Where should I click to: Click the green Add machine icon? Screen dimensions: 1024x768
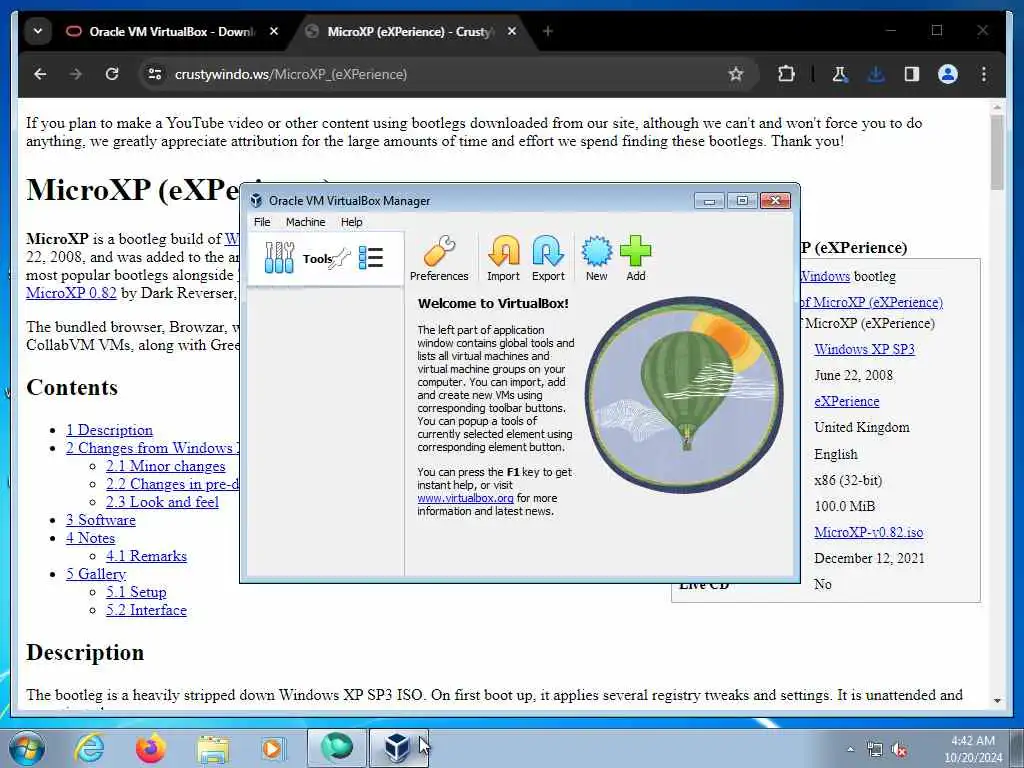tap(635, 258)
